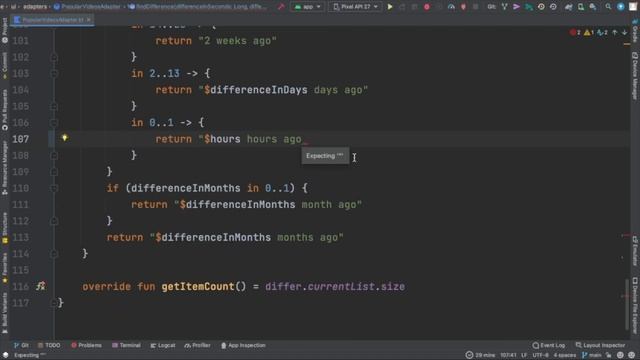The height and width of the screenshot is (360, 640).
Task: Go to previous highlighted error arrow
Action: click(615, 32)
